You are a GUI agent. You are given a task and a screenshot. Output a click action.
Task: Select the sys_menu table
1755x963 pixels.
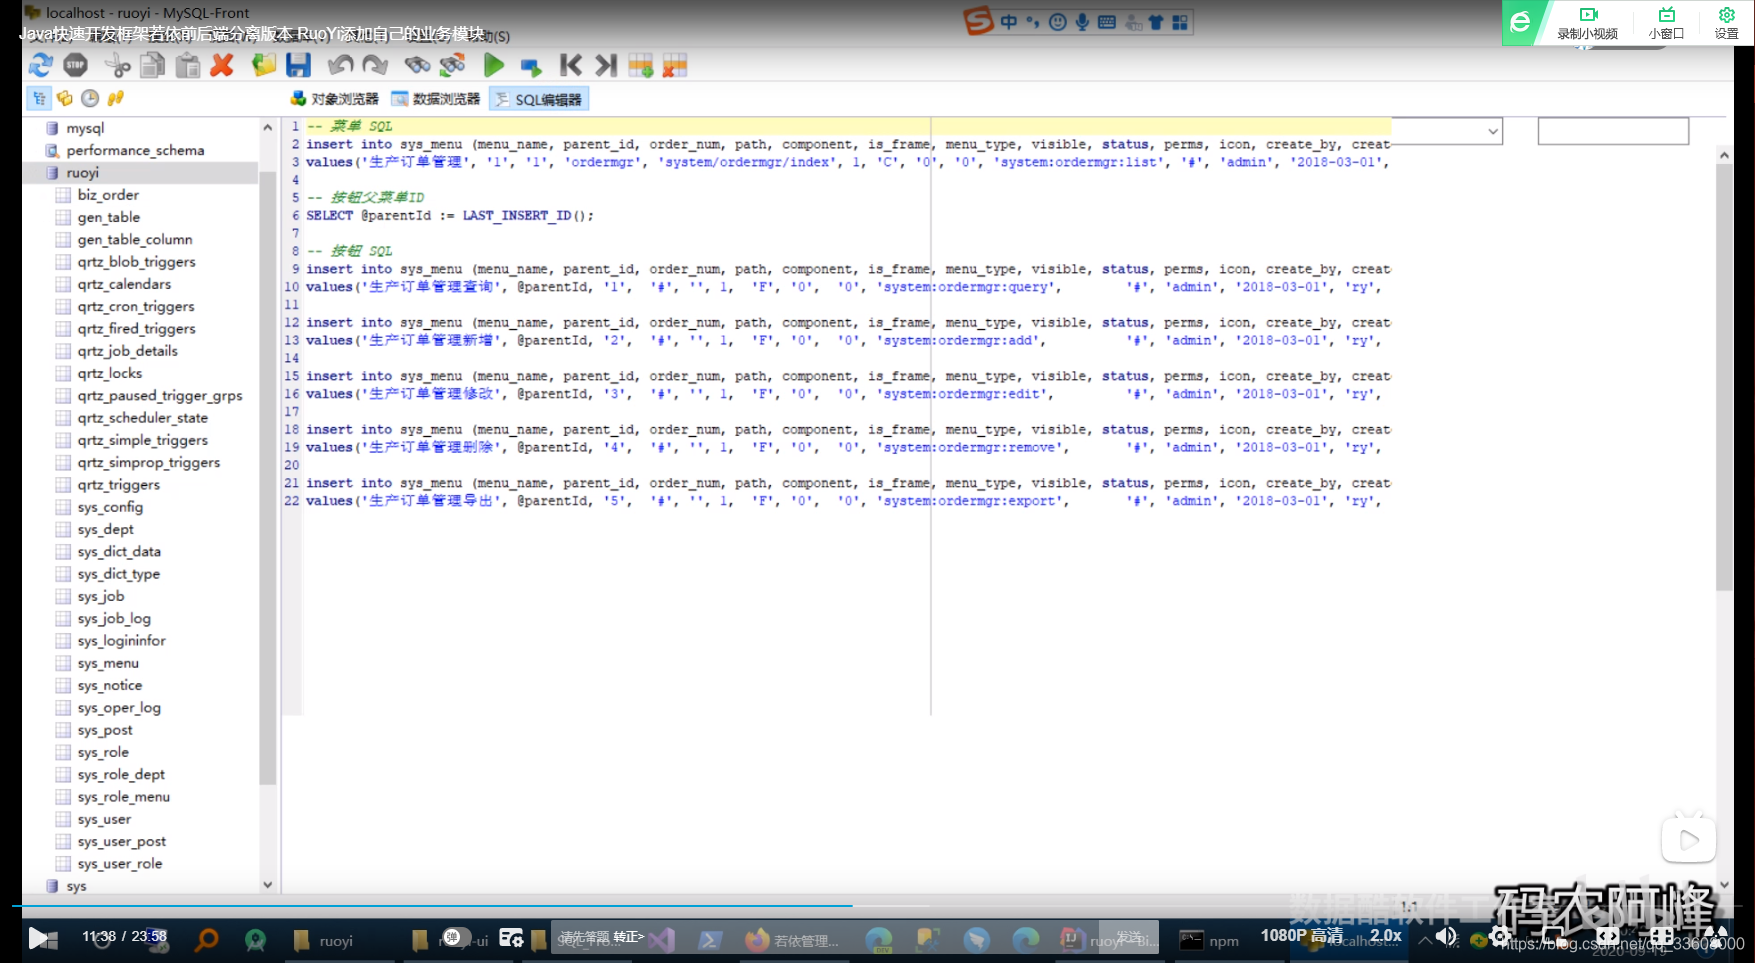point(108,663)
